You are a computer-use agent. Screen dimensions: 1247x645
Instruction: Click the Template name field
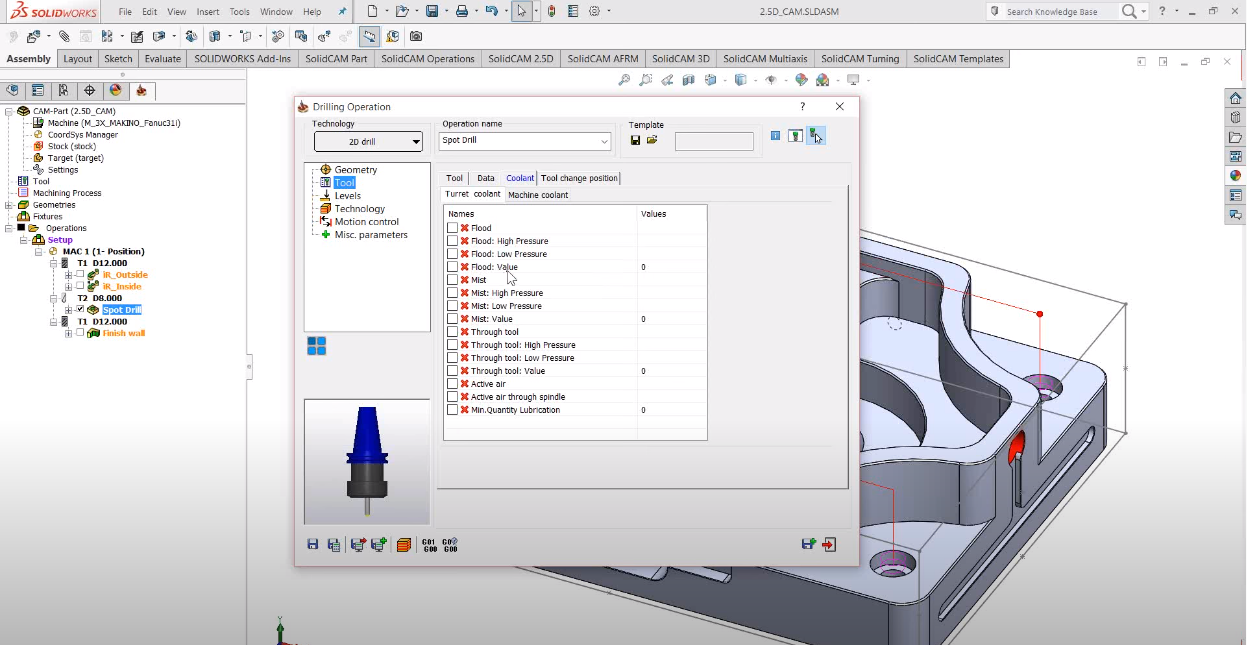pyautogui.click(x=714, y=141)
